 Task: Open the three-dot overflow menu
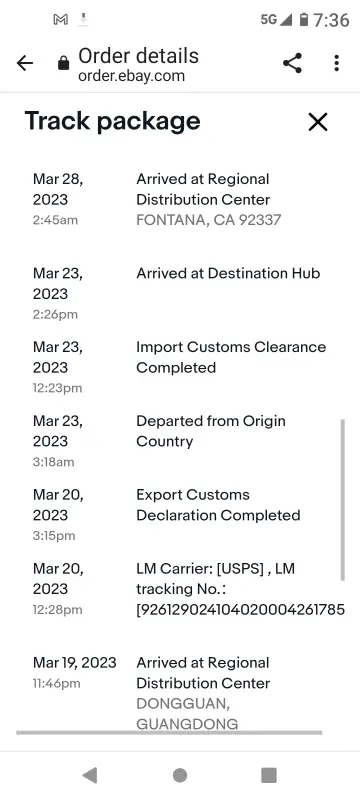click(336, 63)
